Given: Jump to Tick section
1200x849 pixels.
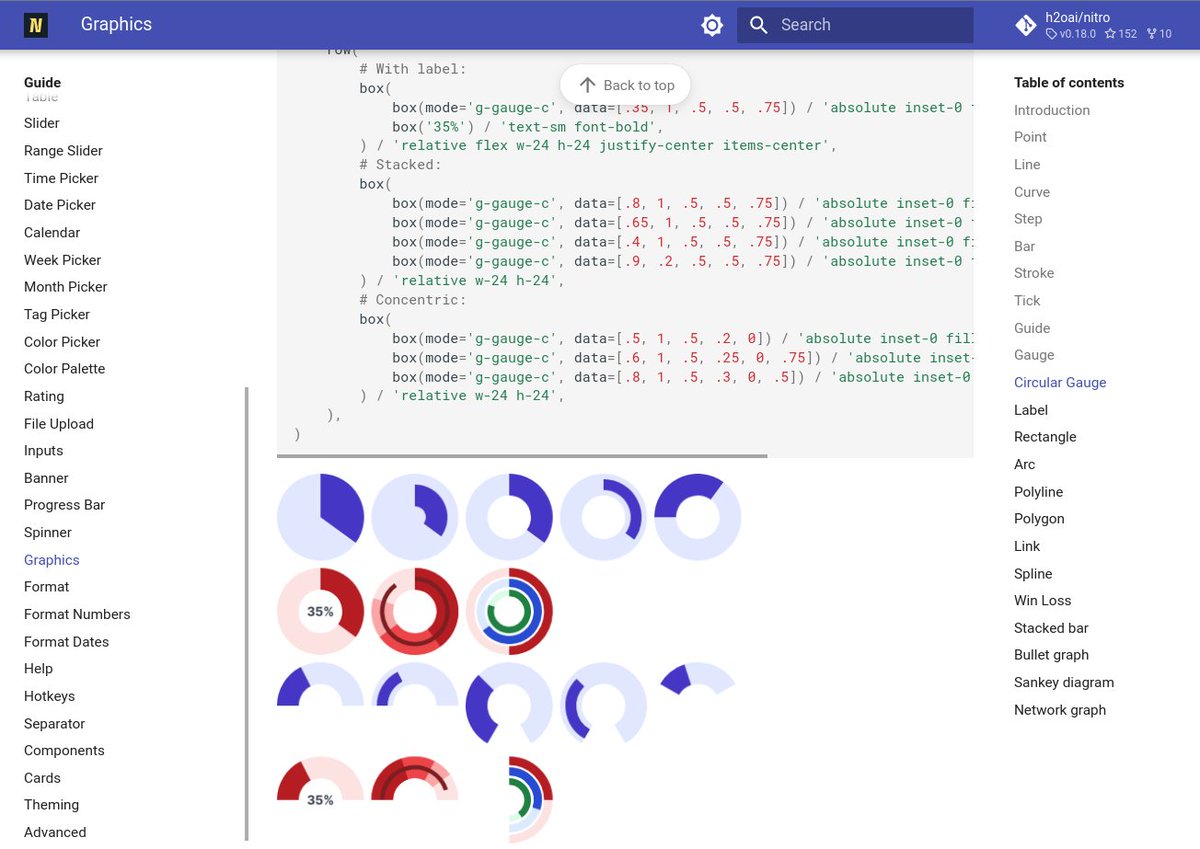Looking at the screenshot, I should [x=1027, y=301].
